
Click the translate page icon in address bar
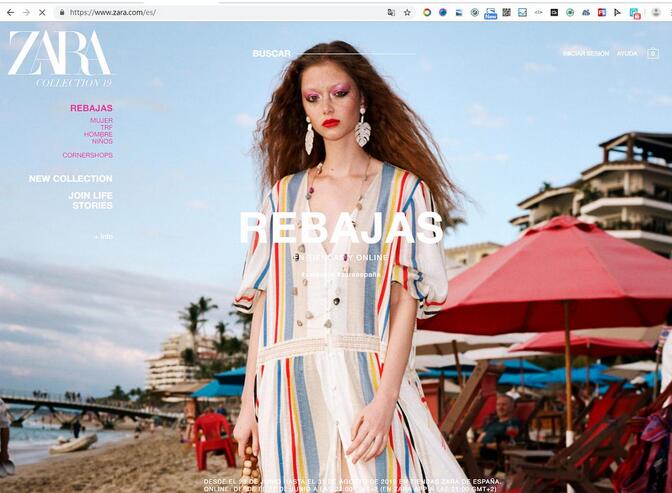coord(391,12)
